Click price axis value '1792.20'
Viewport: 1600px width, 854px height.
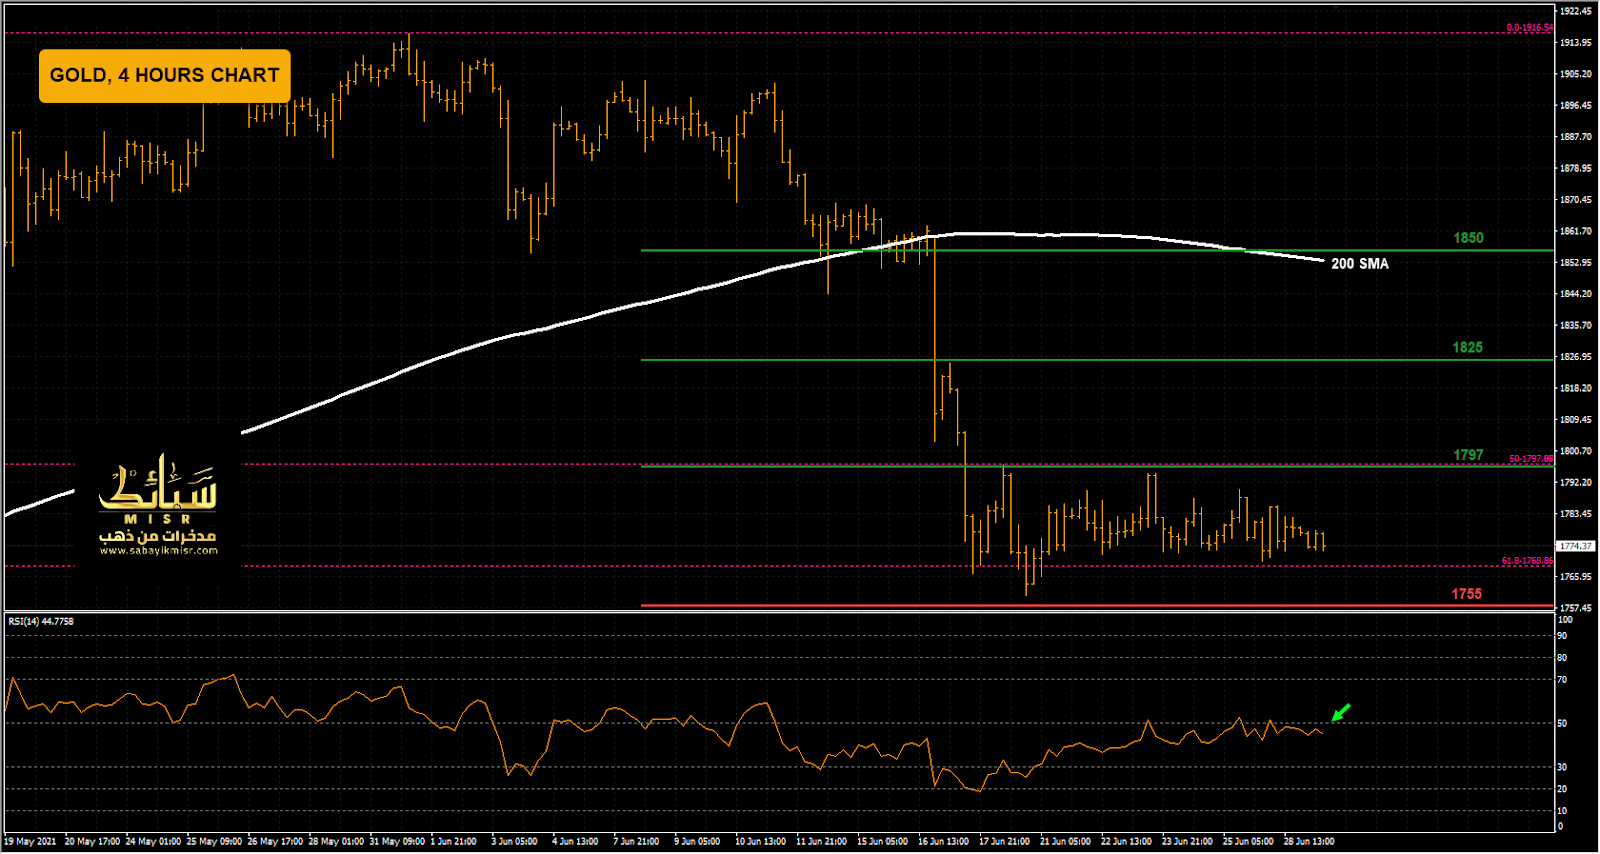1576,483
